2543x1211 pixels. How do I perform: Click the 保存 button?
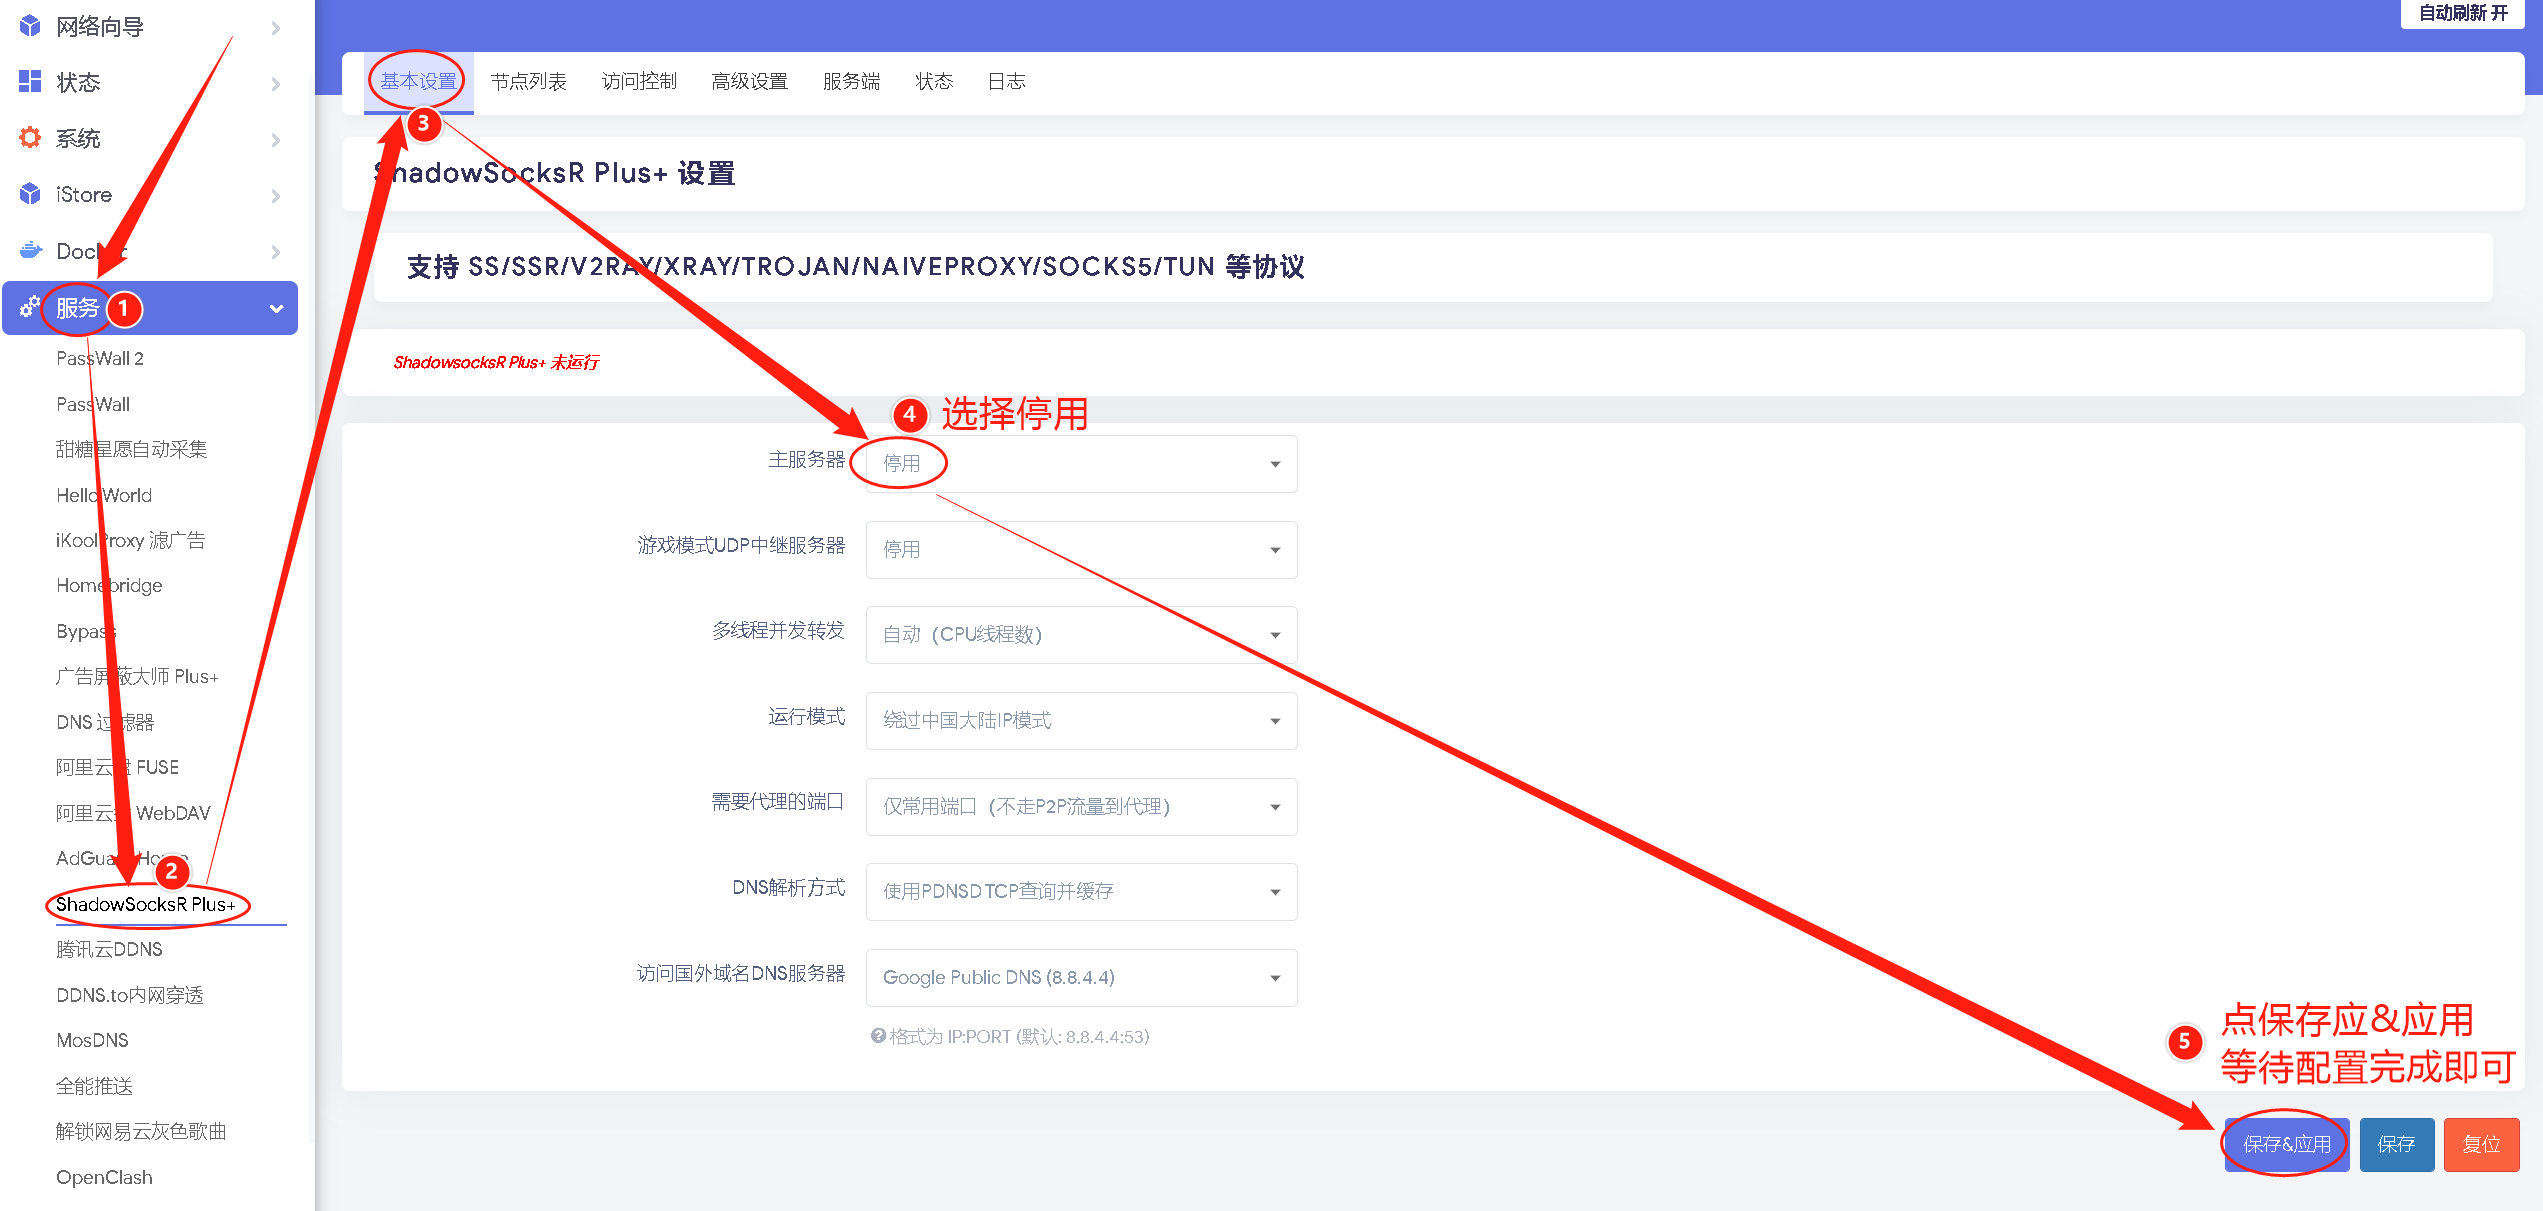(2396, 1145)
